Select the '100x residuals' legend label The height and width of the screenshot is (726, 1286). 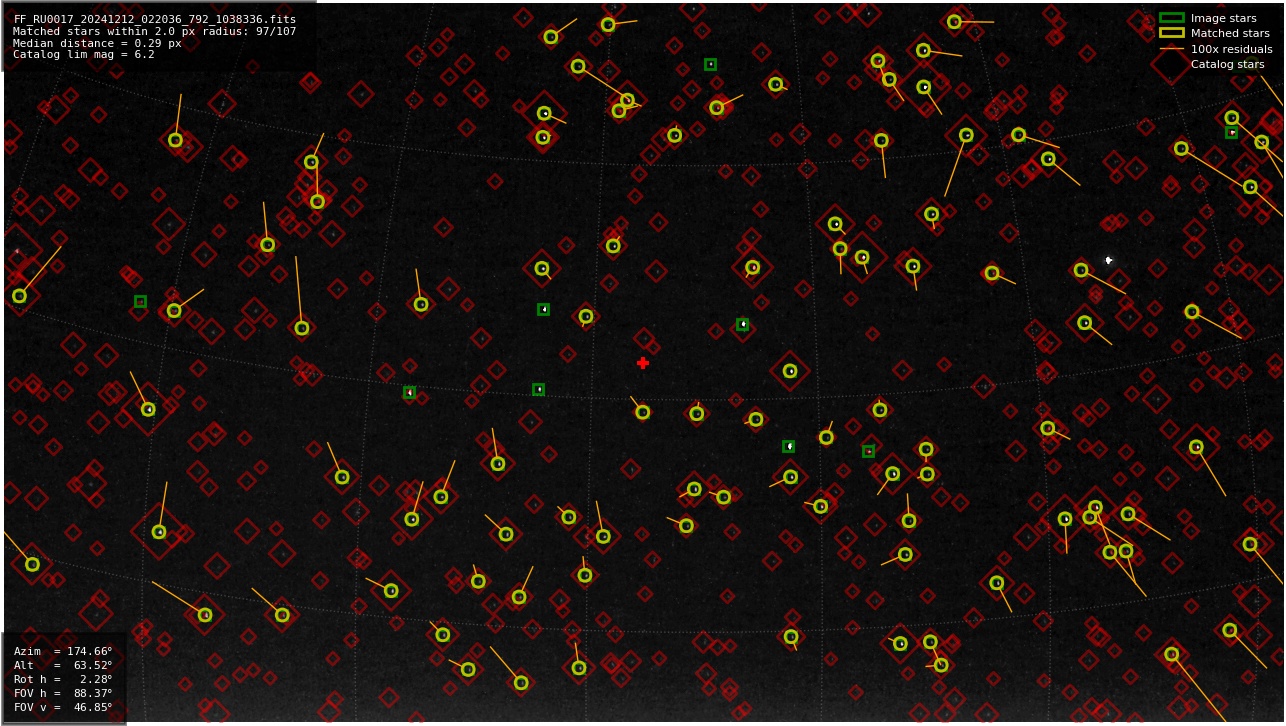point(1231,49)
